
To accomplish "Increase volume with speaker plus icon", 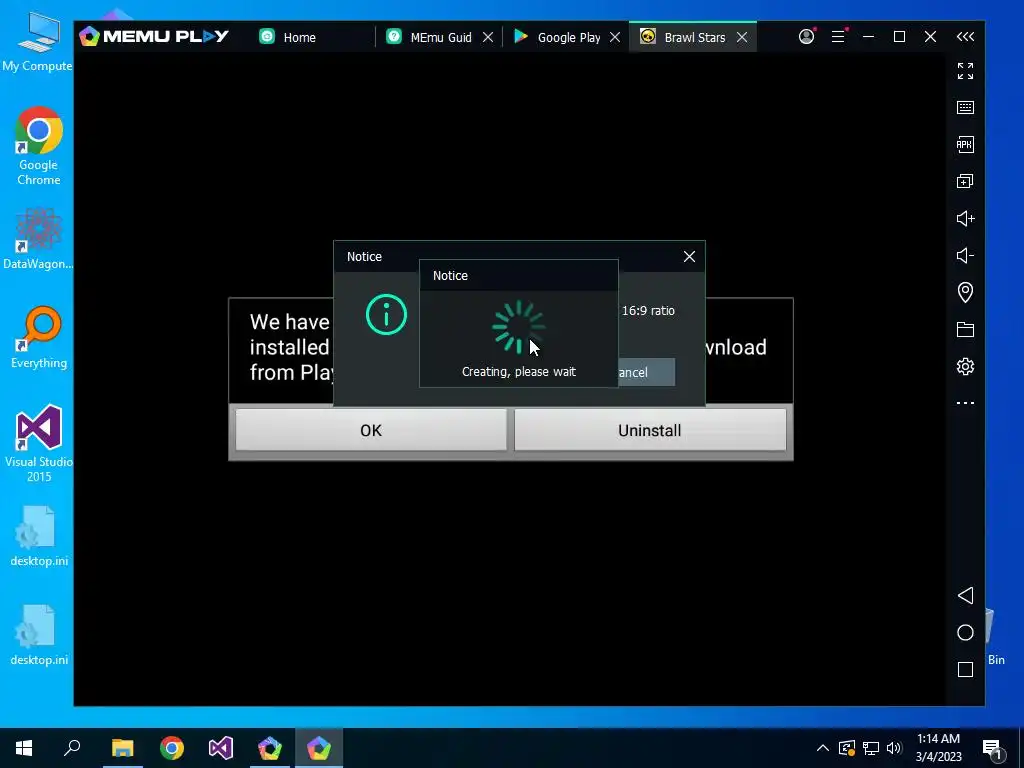I will pos(965,218).
